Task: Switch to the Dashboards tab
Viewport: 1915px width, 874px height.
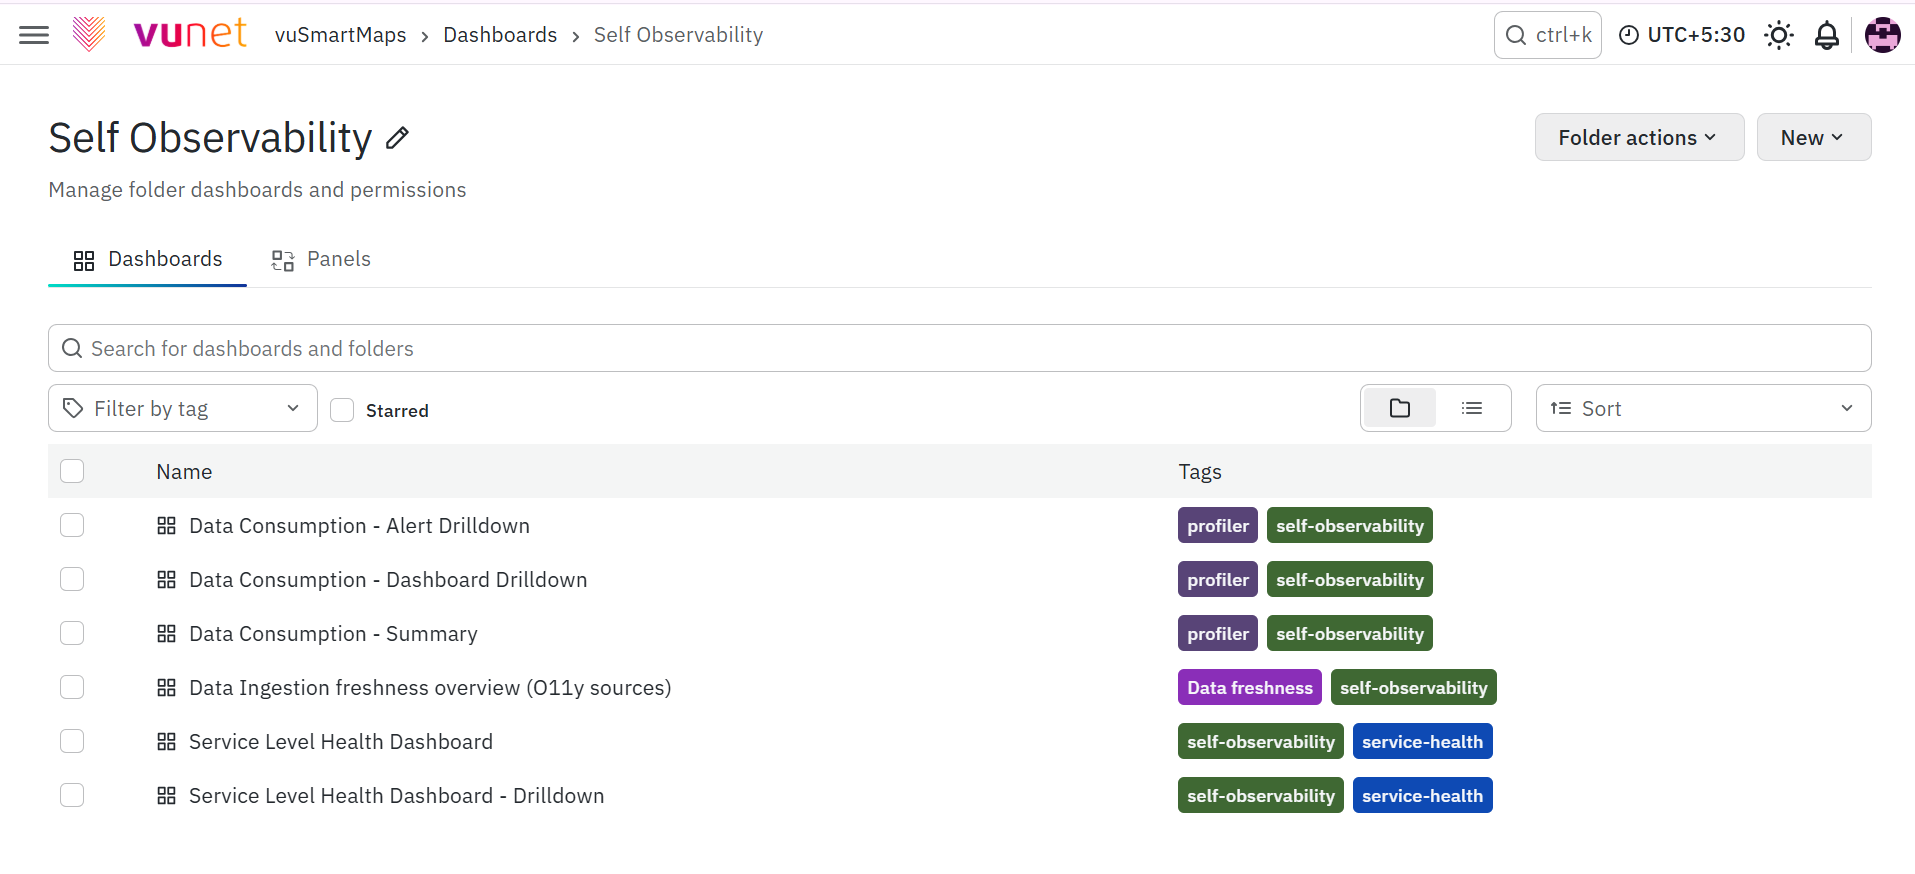Action: (x=147, y=259)
